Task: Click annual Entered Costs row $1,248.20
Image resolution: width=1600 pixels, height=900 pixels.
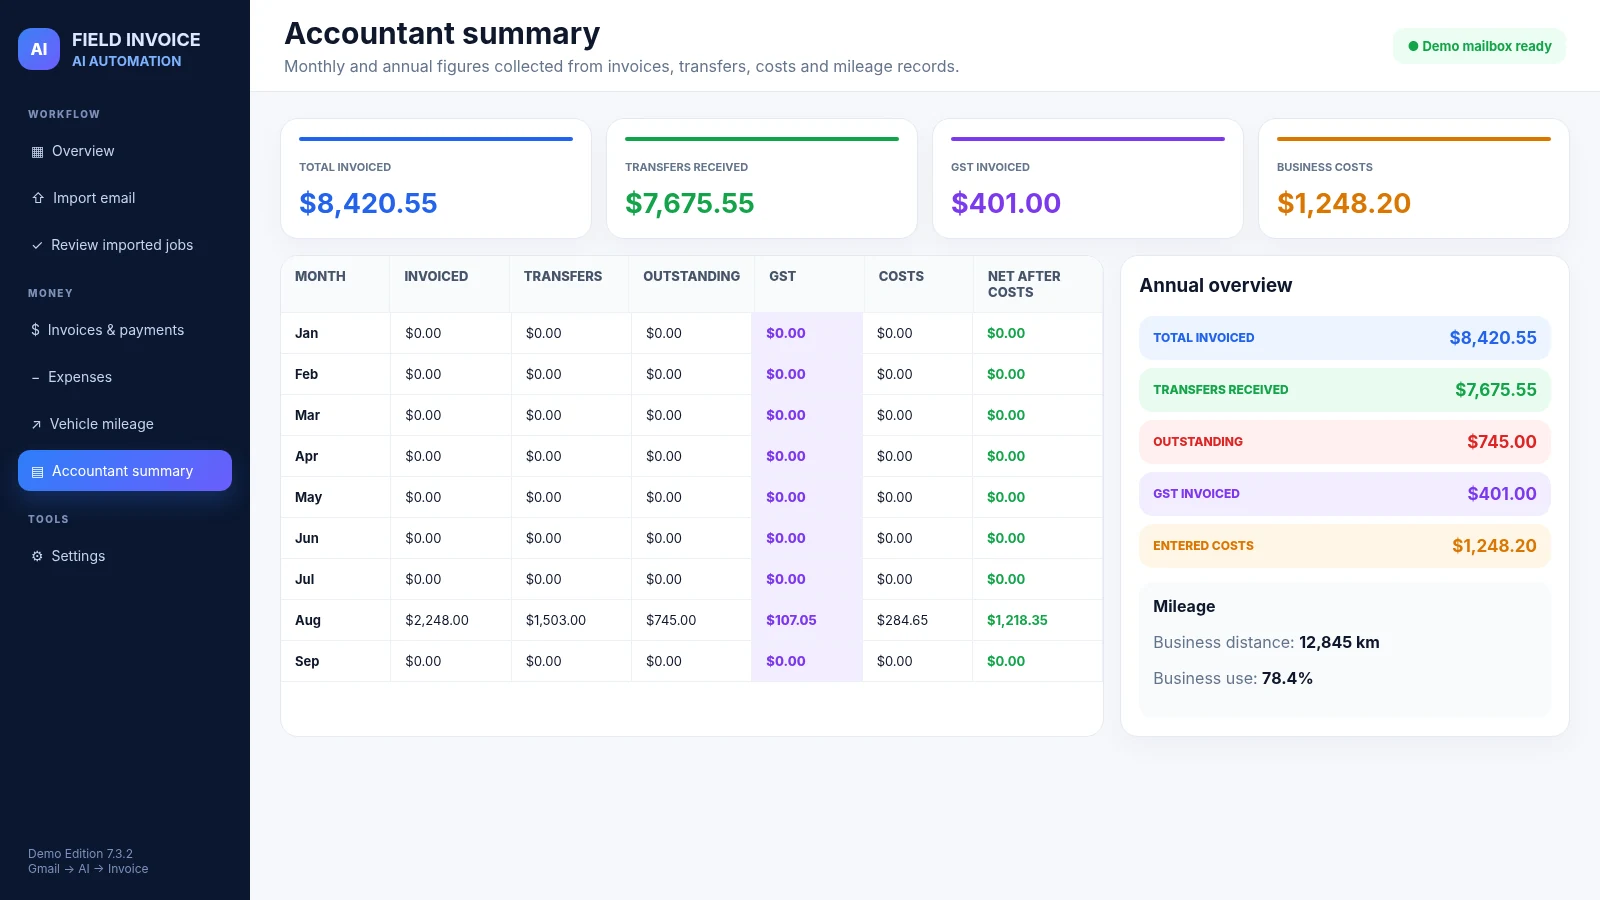Action: tap(1345, 546)
